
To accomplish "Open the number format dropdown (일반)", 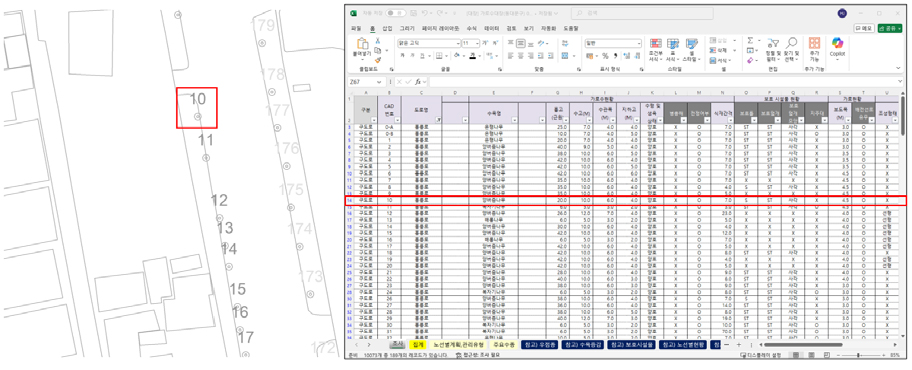I will click(x=639, y=44).
